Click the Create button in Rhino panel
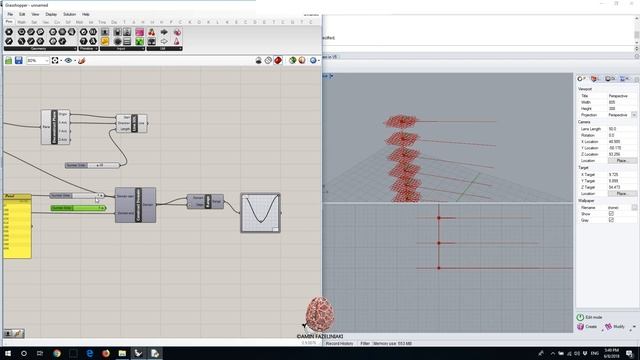Screen dimensions: 640x360 point(587,327)
